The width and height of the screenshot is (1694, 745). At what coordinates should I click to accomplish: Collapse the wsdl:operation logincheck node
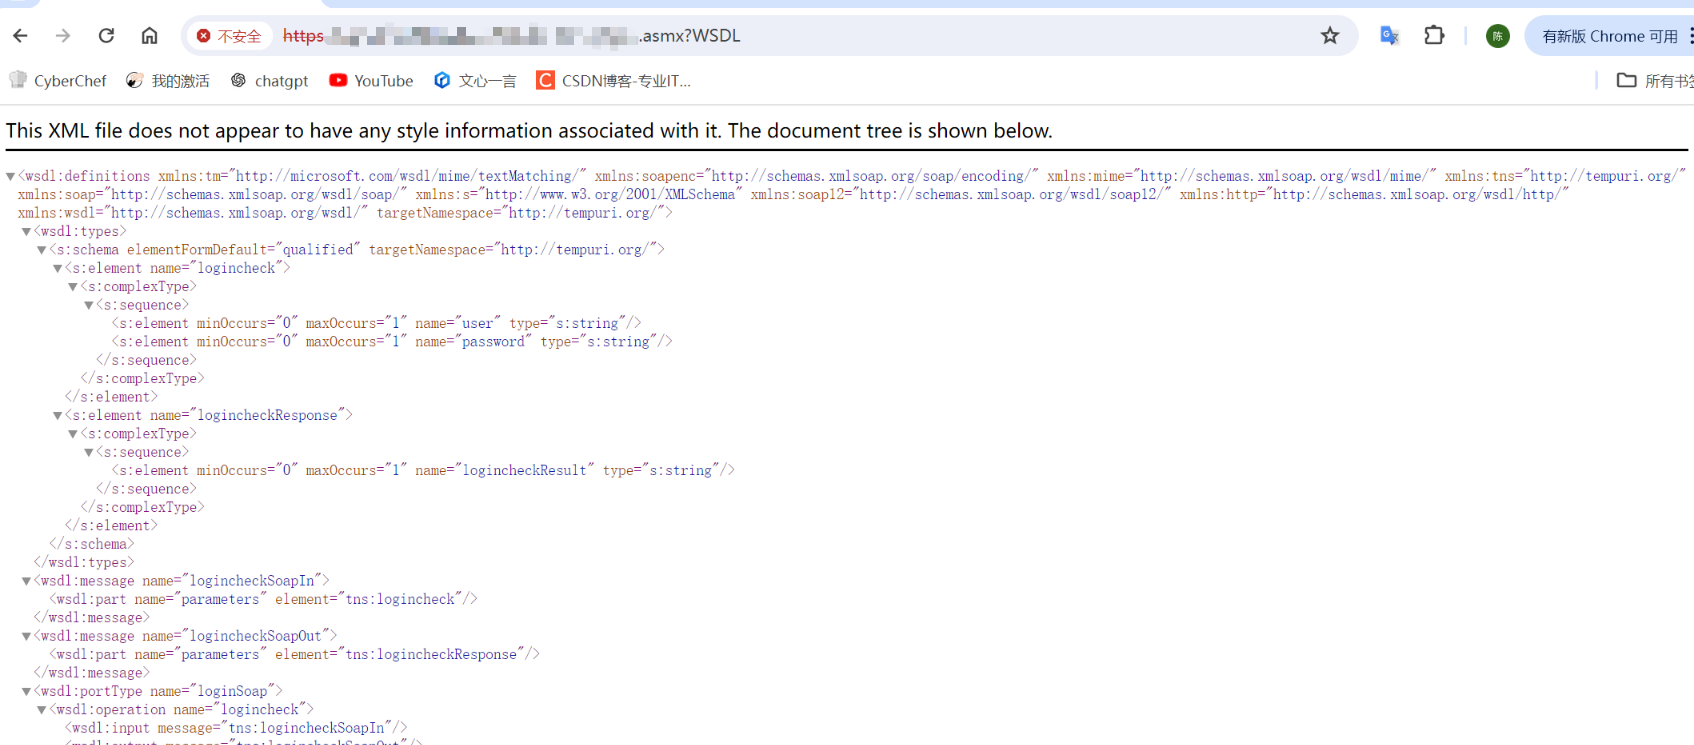[41, 710]
